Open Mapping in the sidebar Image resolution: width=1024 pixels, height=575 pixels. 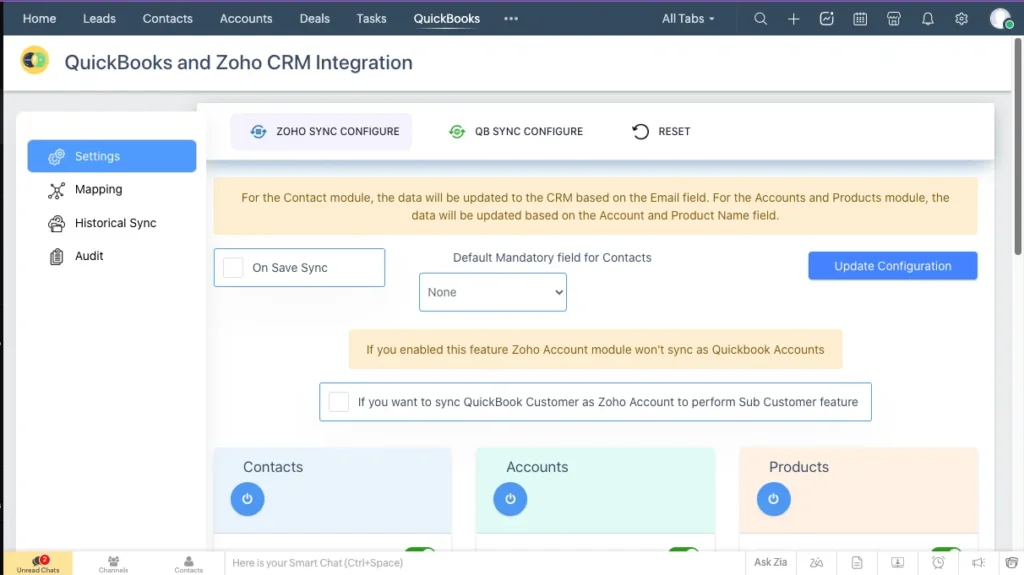tap(86, 189)
